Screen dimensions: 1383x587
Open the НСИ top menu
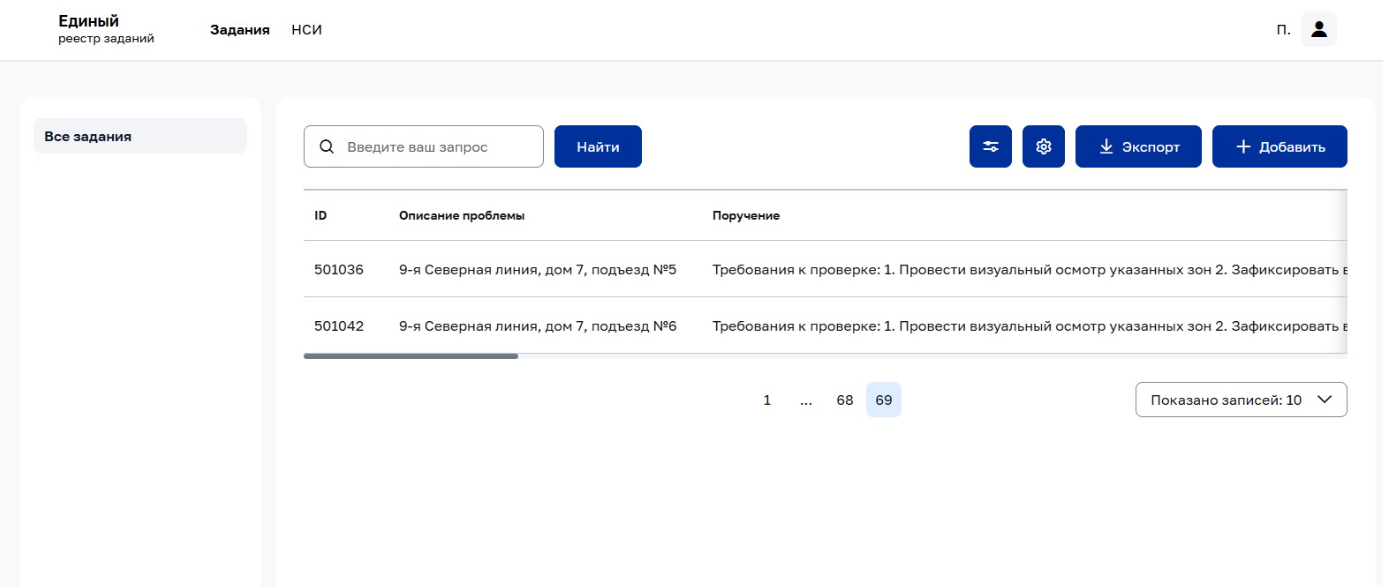307,30
